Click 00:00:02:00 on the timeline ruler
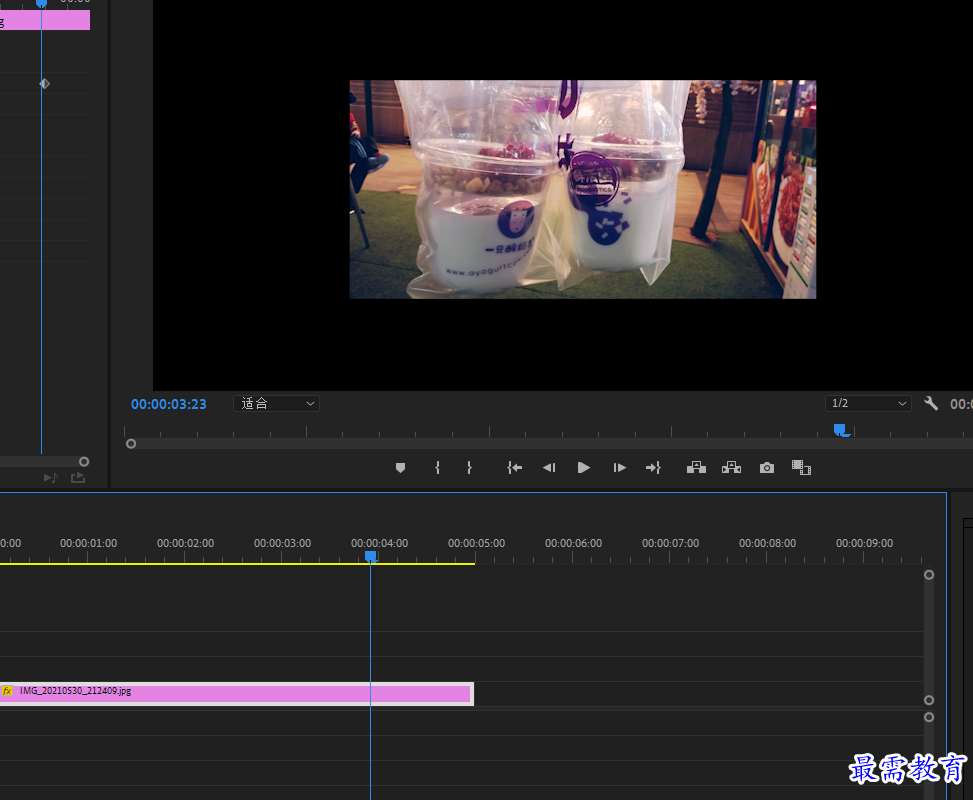The height and width of the screenshot is (800, 973). pyautogui.click(x=186, y=543)
